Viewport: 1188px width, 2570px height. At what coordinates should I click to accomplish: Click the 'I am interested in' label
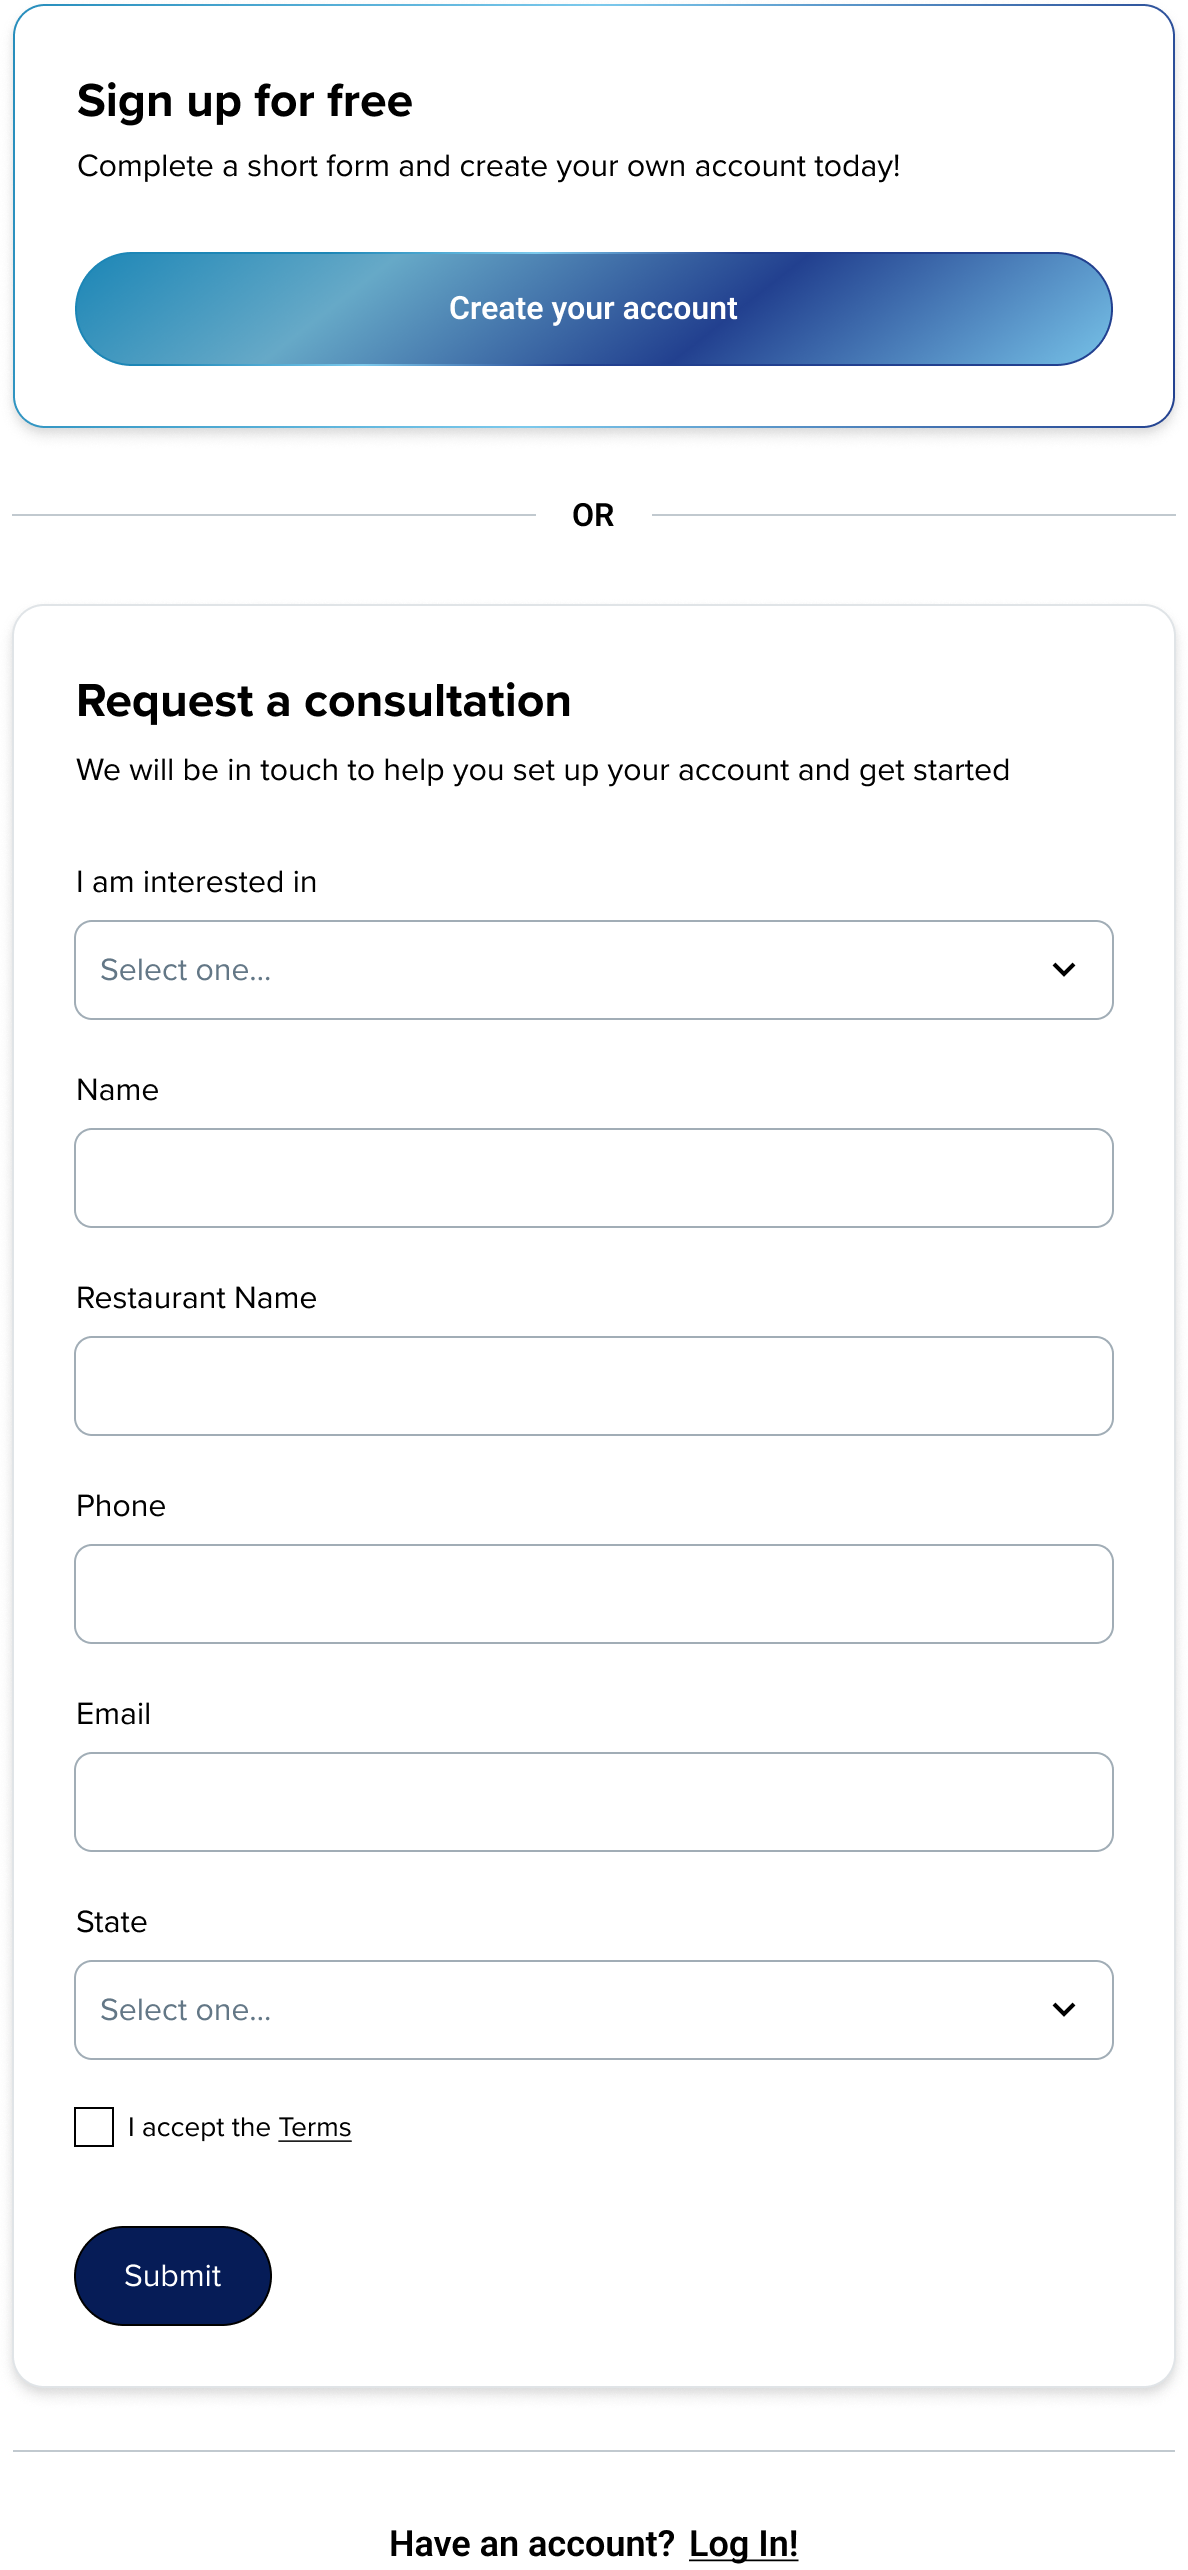coord(197,882)
